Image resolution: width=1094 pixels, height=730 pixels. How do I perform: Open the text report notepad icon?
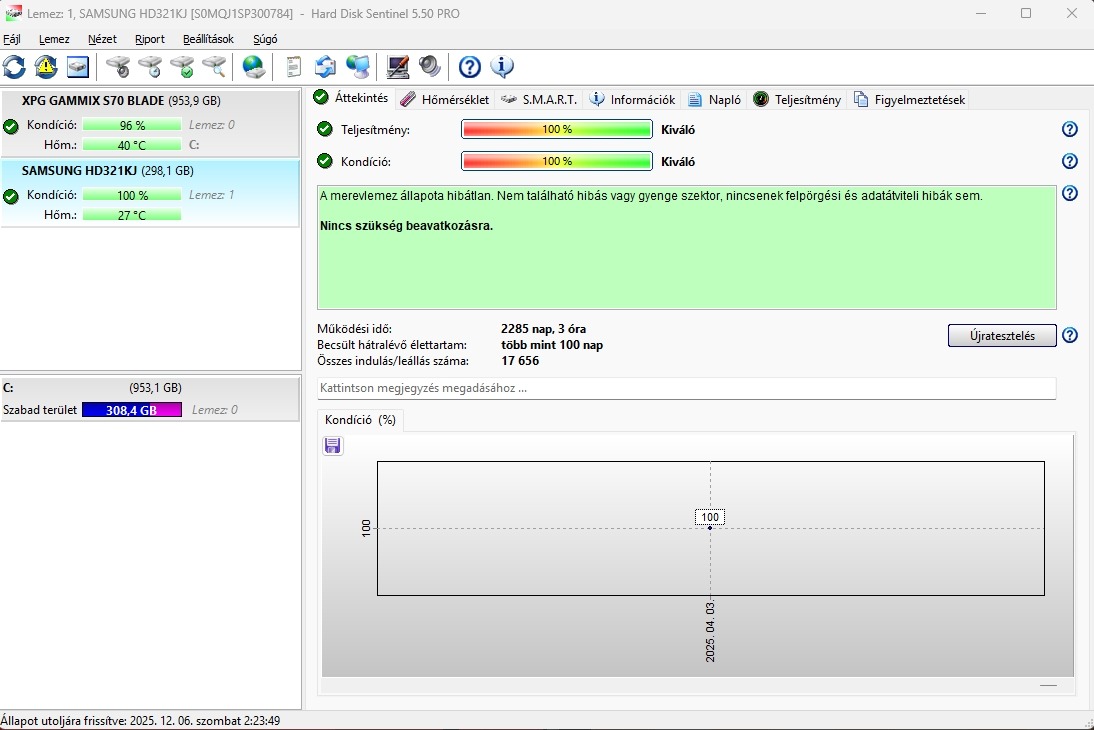click(294, 67)
